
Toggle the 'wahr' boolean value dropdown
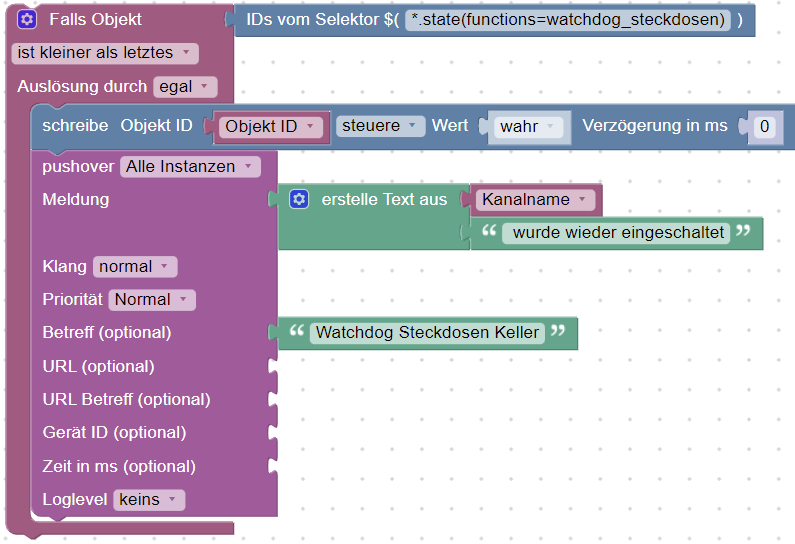point(526,127)
